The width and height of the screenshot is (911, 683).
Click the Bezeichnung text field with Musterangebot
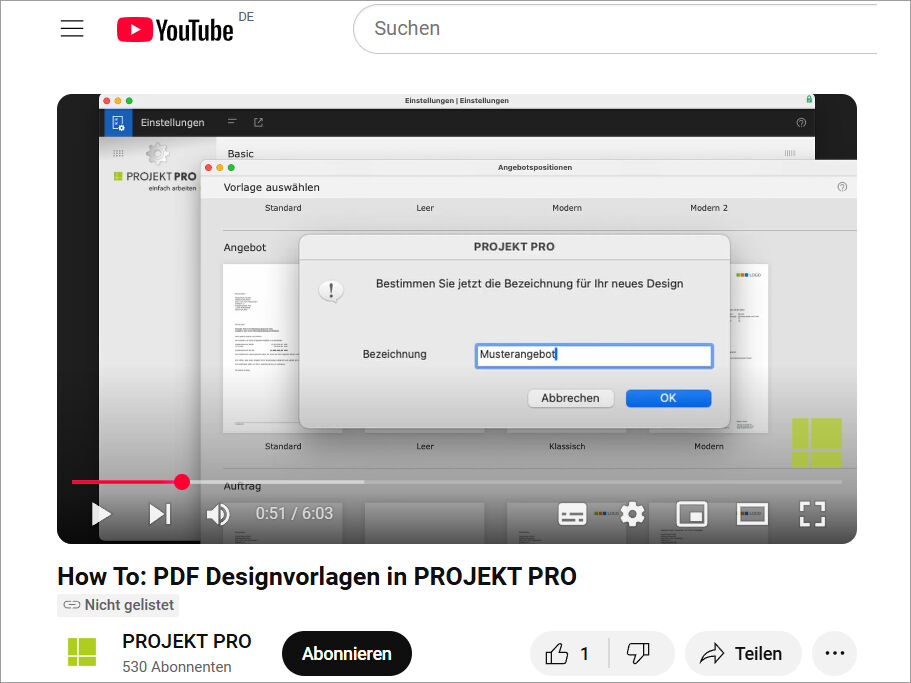pos(594,355)
